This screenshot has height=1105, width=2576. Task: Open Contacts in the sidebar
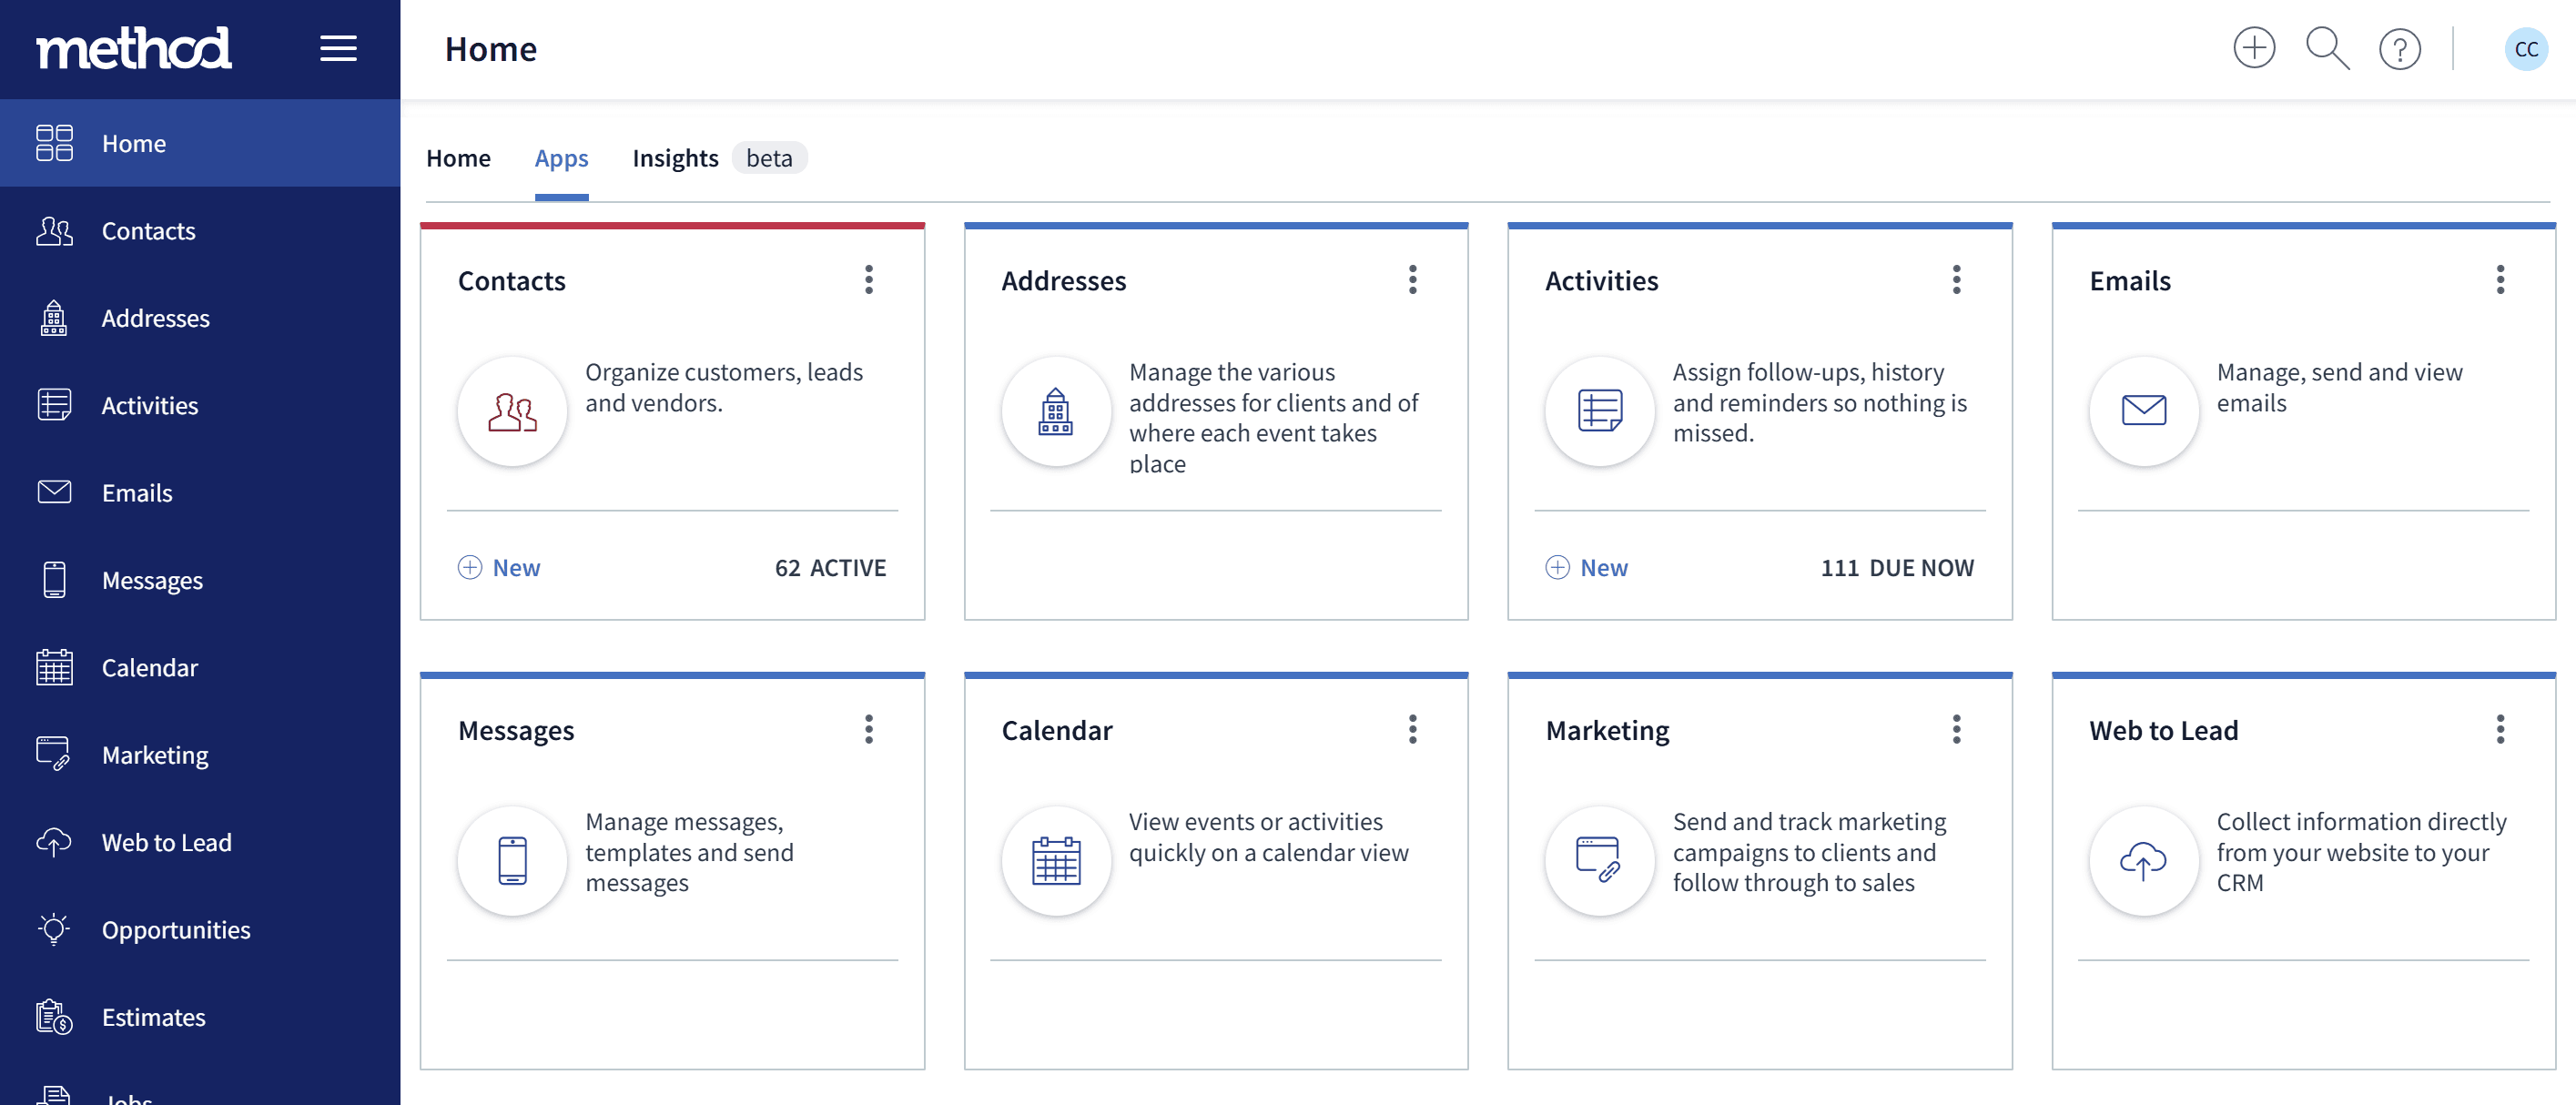(x=200, y=231)
